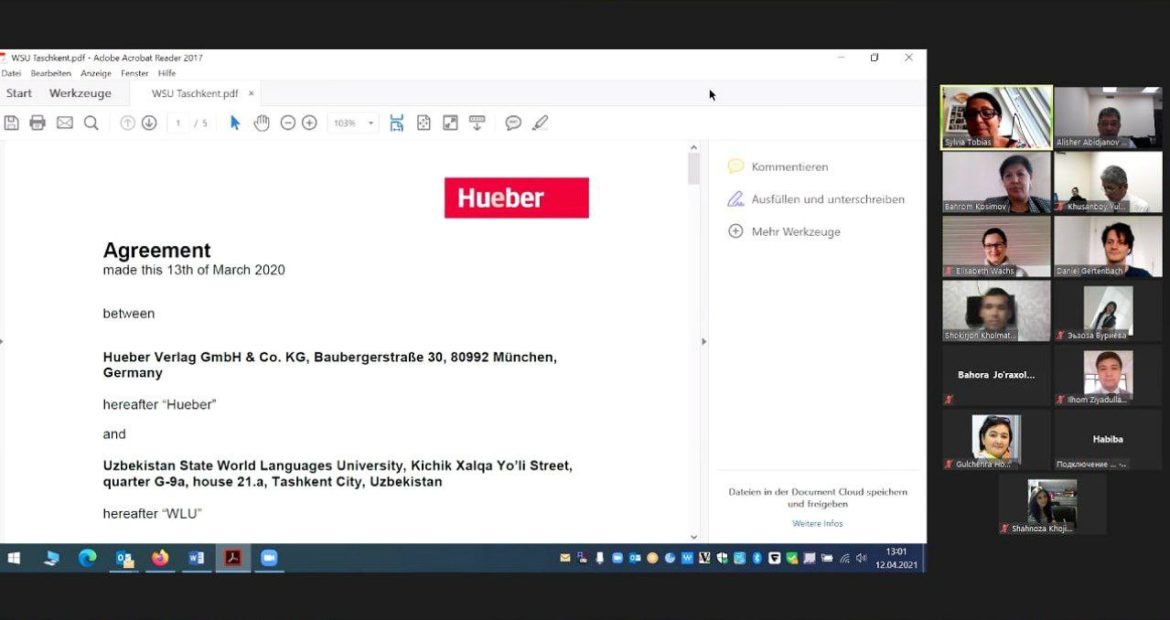Viewport: 1170px width, 620px height.
Task: Click the Save file icon in toolbar
Action: point(12,123)
